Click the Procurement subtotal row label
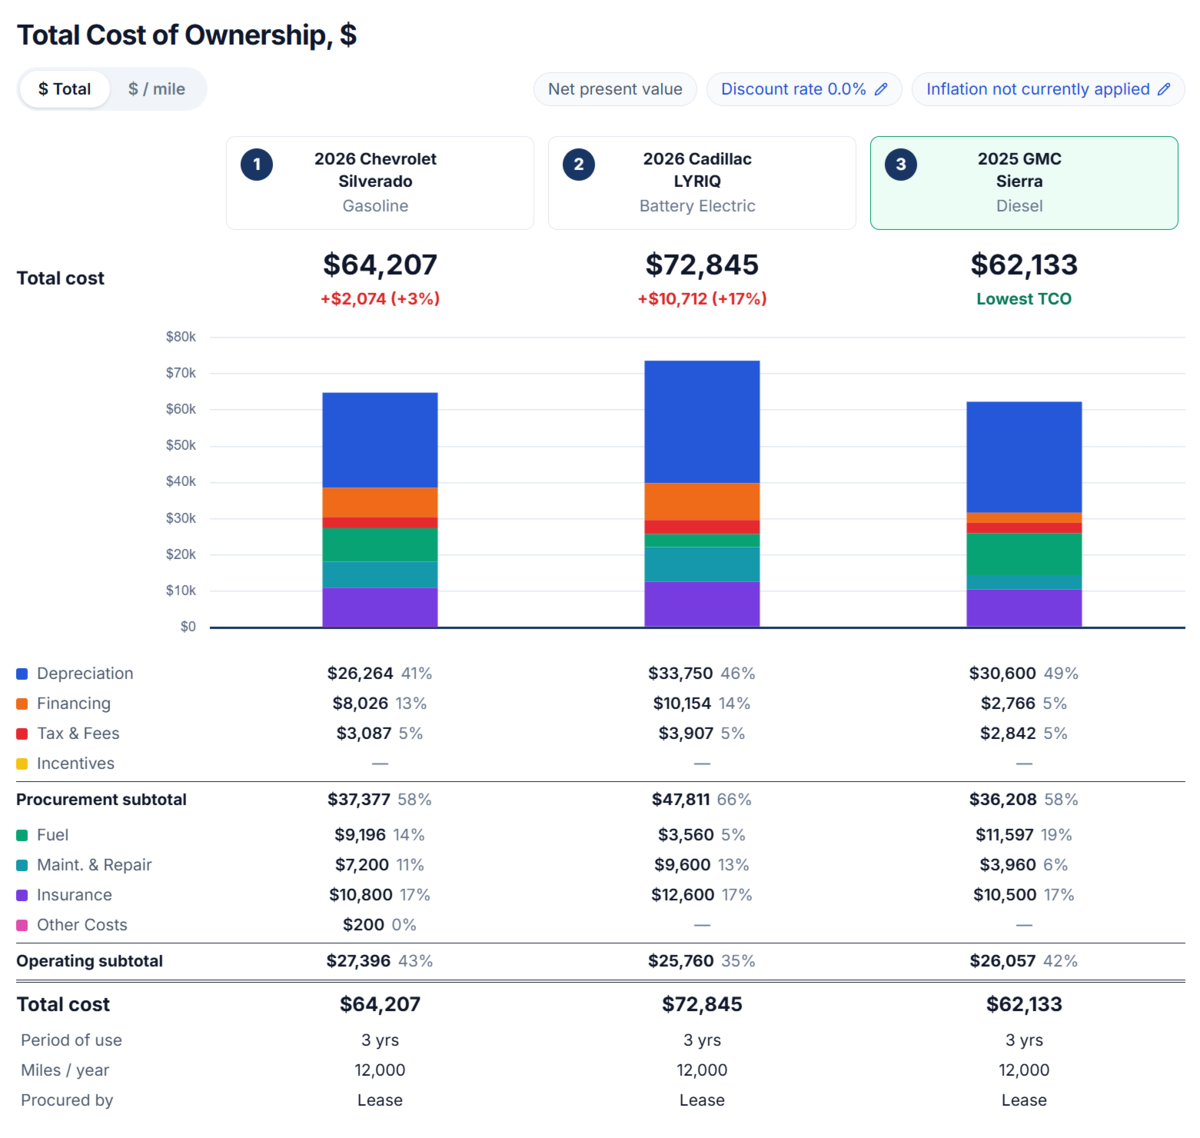Viewport: 1200px width, 1138px height. point(101,800)
